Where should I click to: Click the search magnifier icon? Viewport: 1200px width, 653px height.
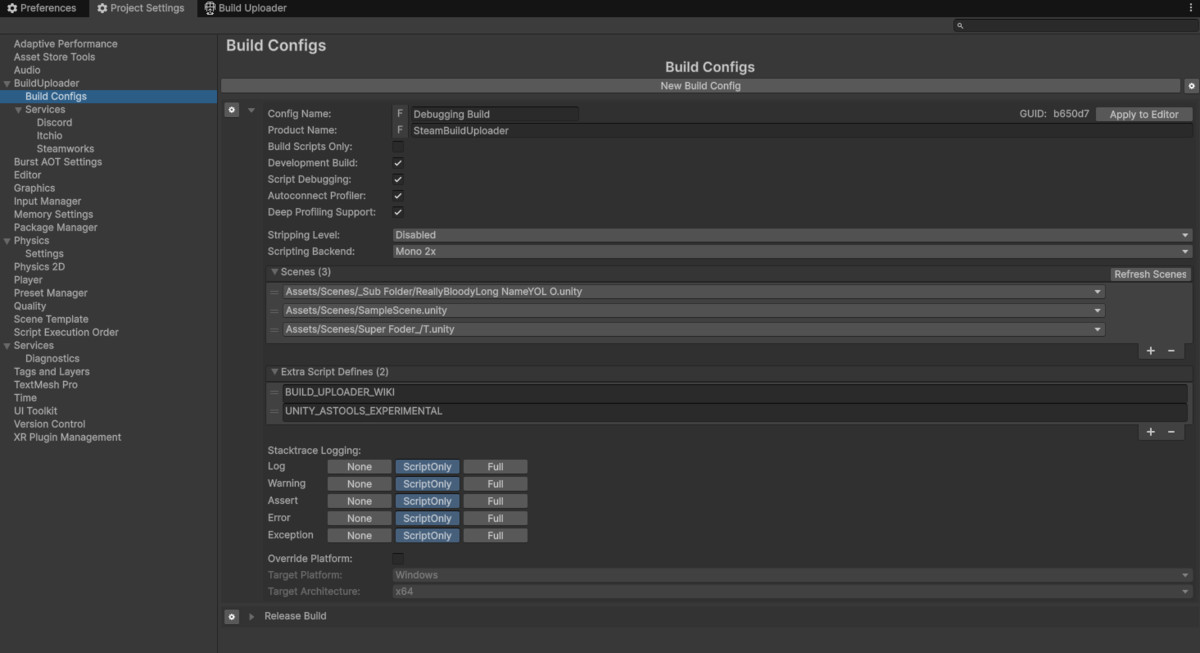pos(960,24)
